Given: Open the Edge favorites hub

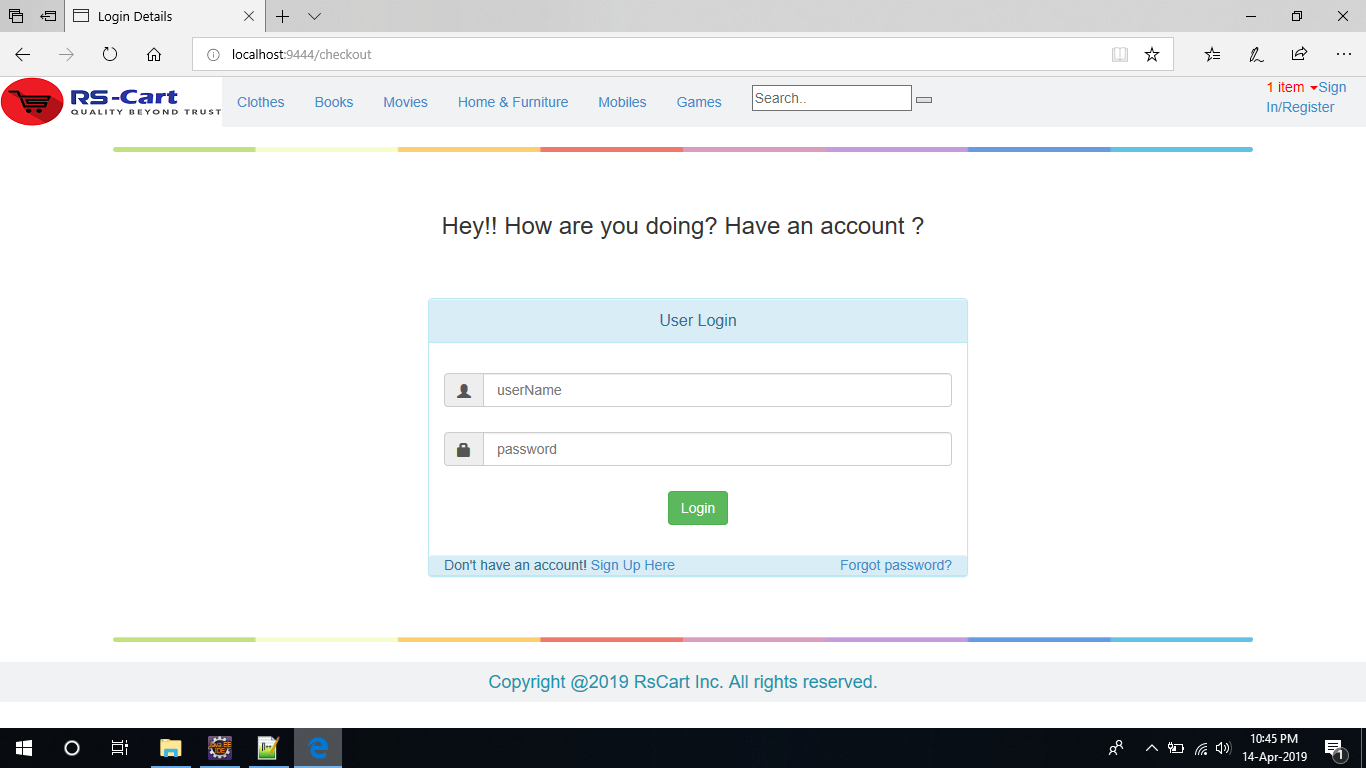Looking at the screenshot, I should pyautogui.click(x=1212, y=54).
